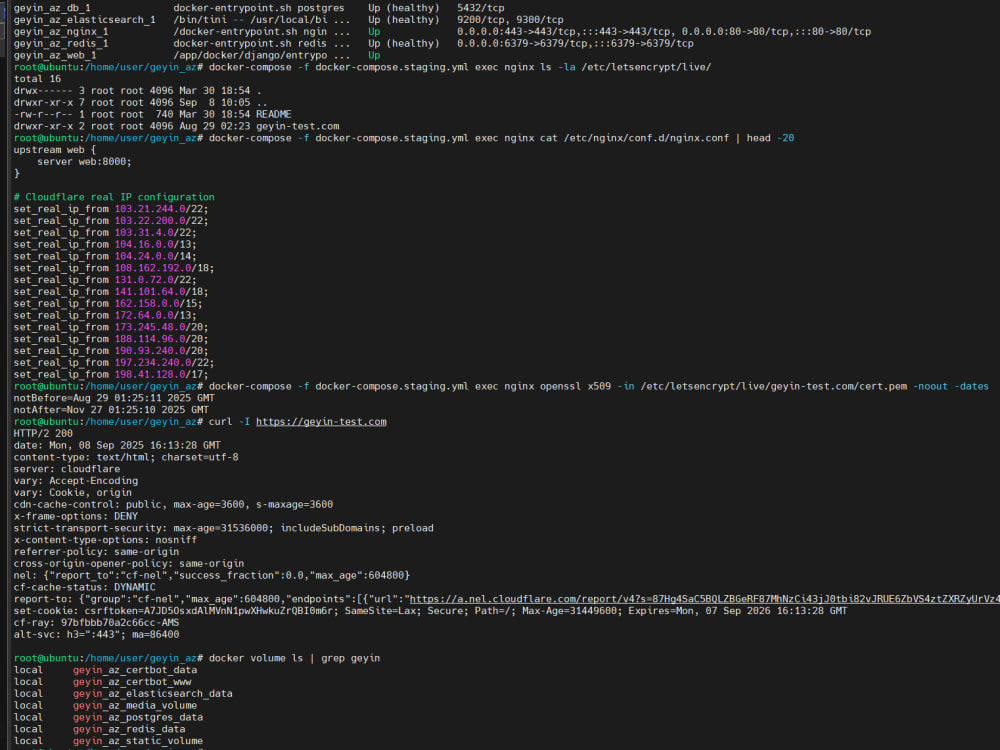Click IP address '103.31.4.0'

[144, 233]
